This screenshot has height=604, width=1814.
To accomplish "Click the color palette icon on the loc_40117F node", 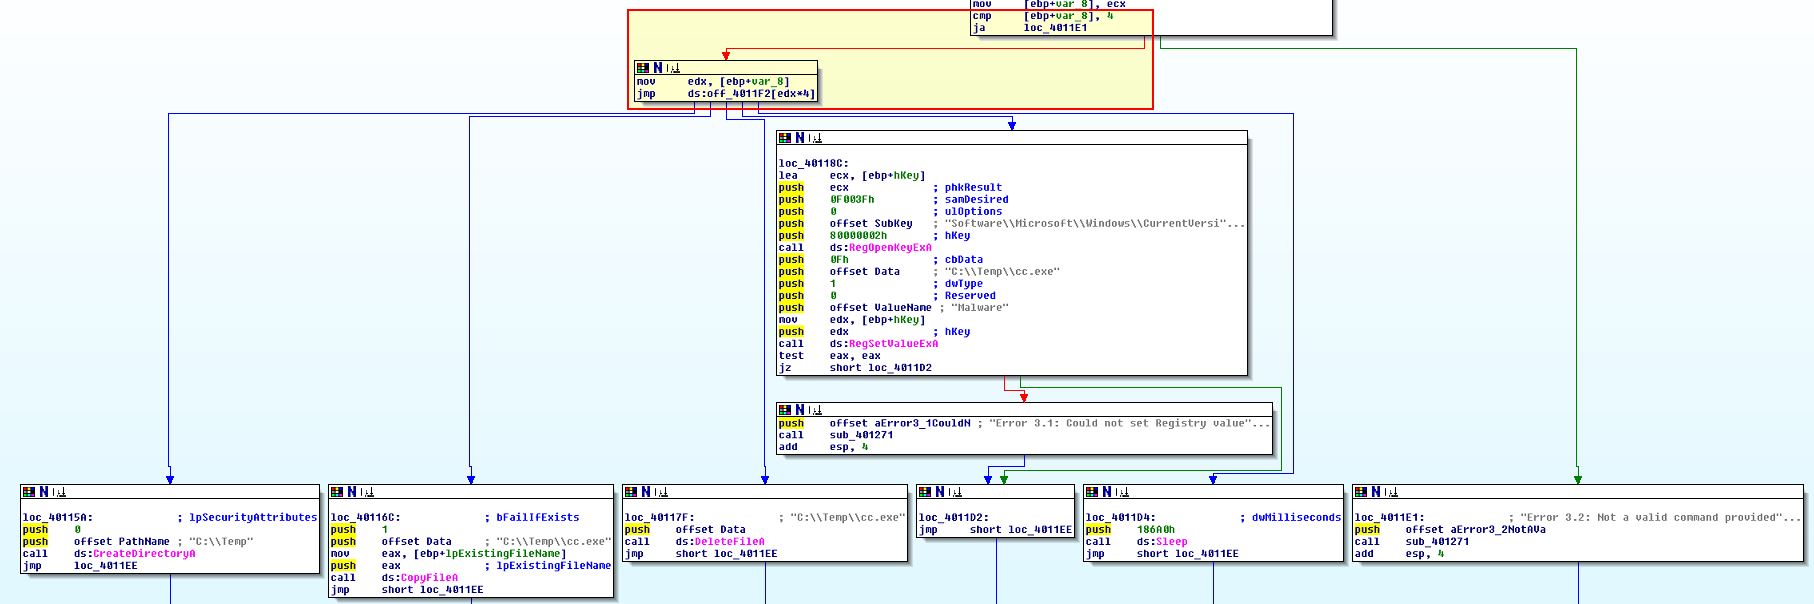I will pos(631,492).
